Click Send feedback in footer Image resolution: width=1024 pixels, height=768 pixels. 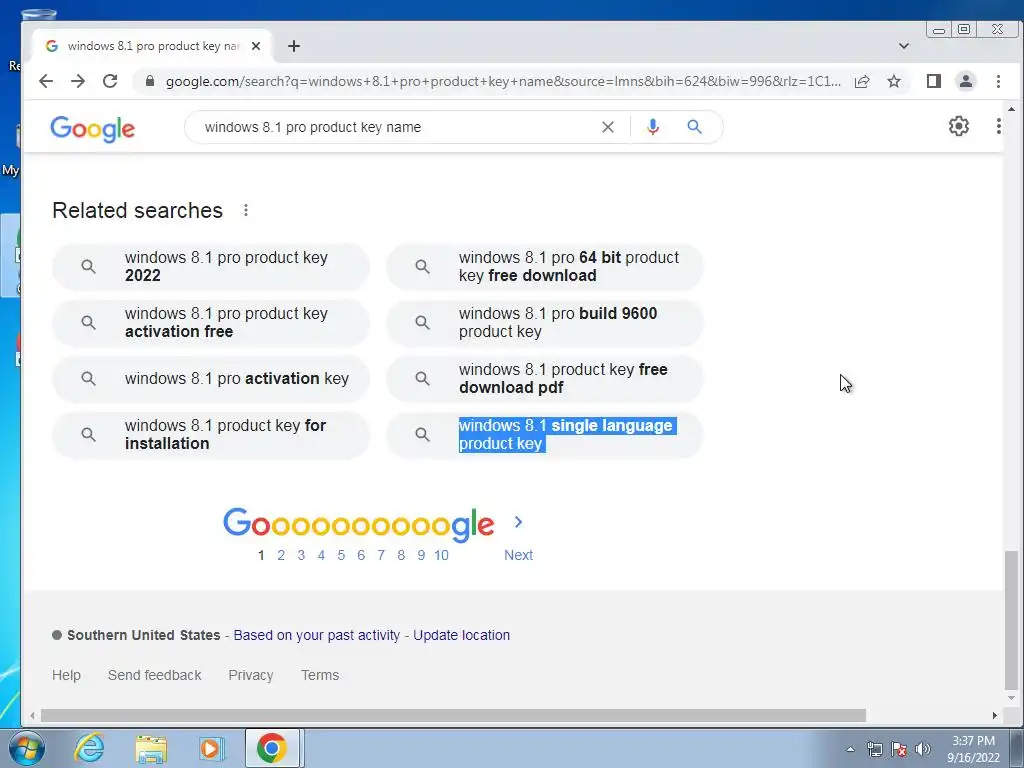tap(155, 675)
